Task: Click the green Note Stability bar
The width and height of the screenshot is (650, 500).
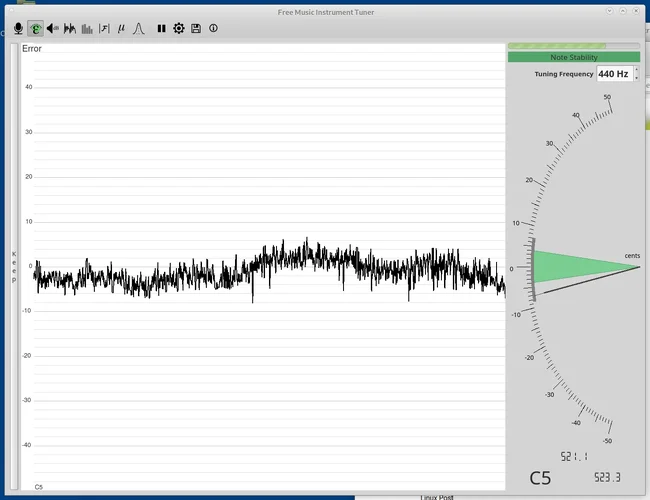Action: (x=573, y=57)
